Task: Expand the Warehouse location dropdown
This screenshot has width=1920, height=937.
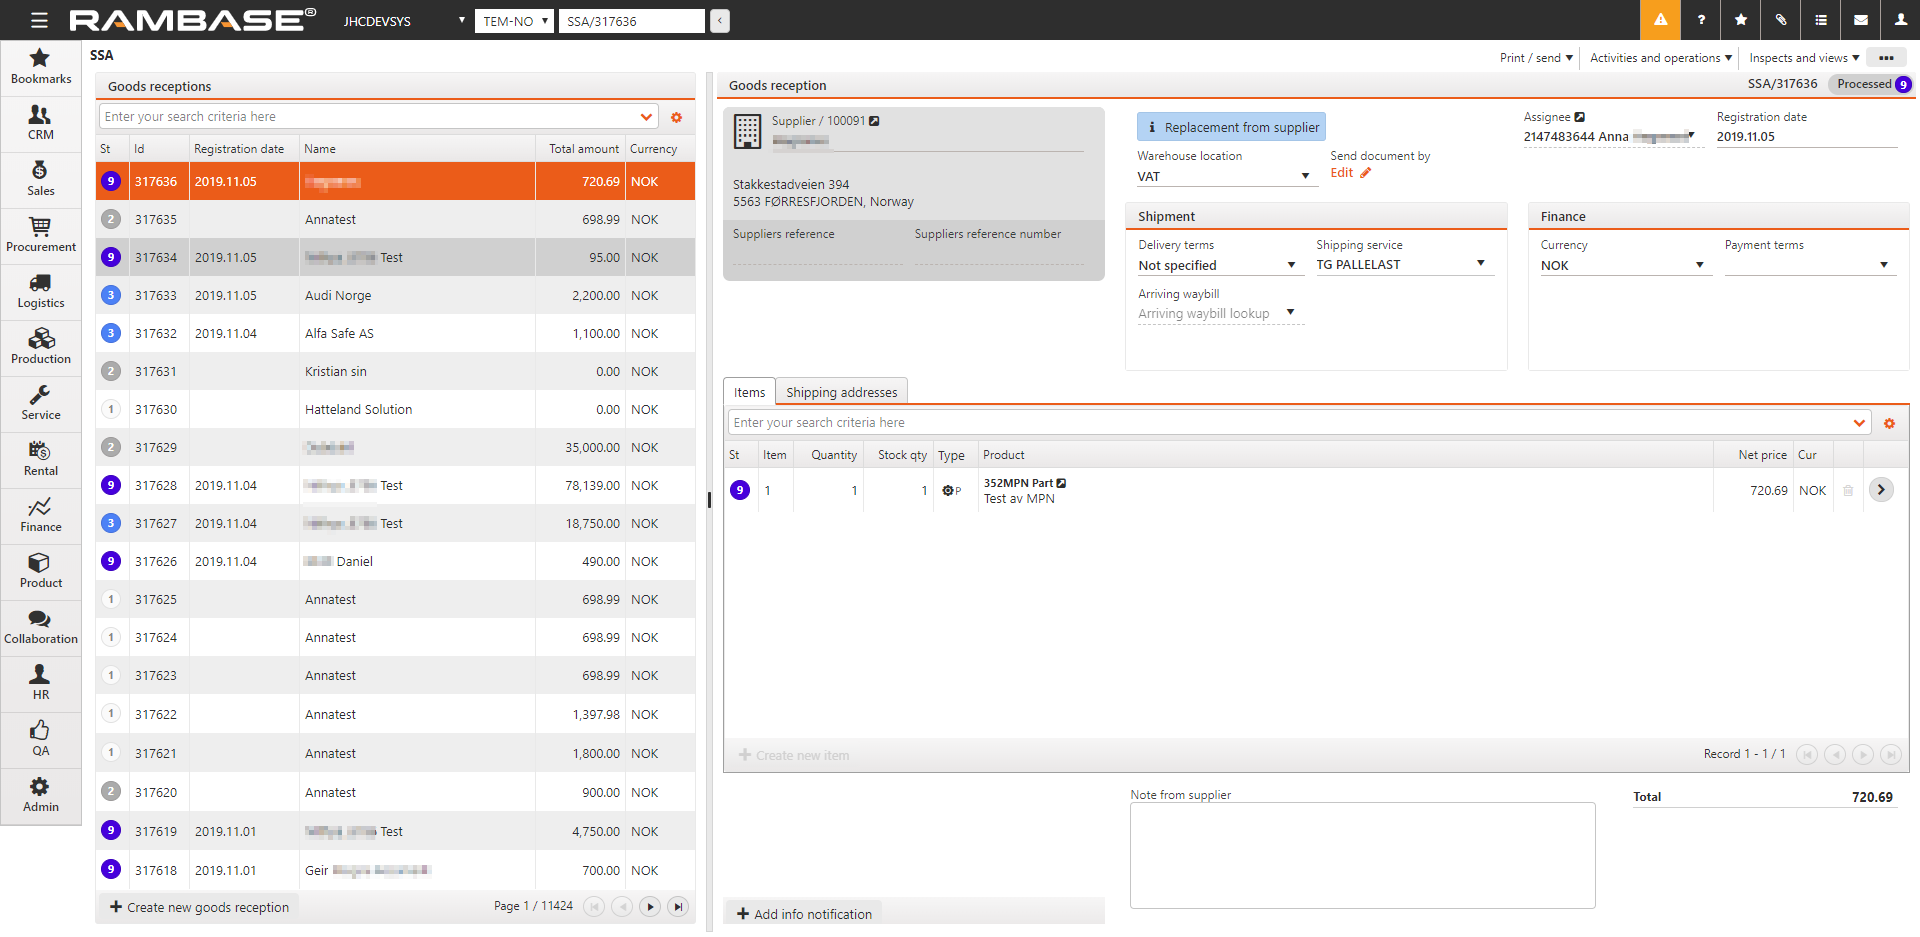Action: click(x=1304, y=176)
